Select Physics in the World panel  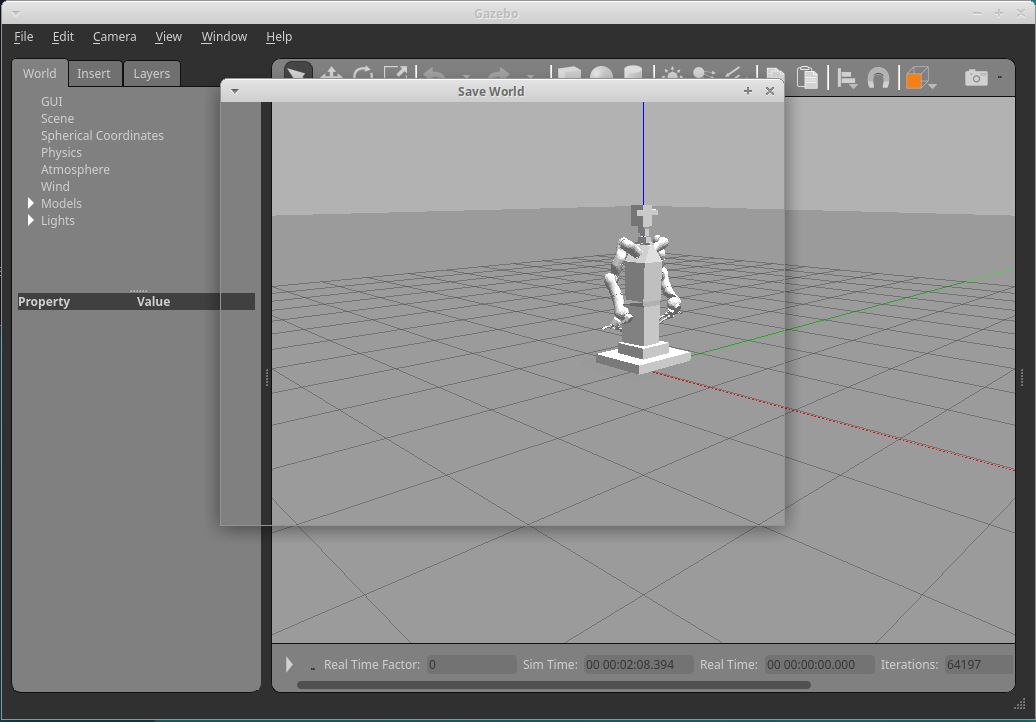61,152
